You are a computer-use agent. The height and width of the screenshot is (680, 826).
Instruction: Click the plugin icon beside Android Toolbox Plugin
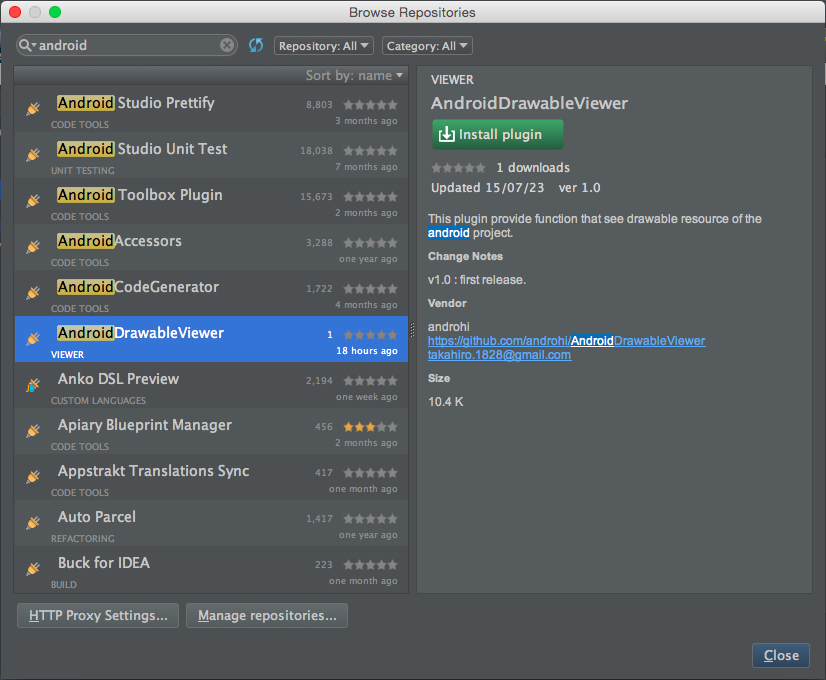[33, 201]
